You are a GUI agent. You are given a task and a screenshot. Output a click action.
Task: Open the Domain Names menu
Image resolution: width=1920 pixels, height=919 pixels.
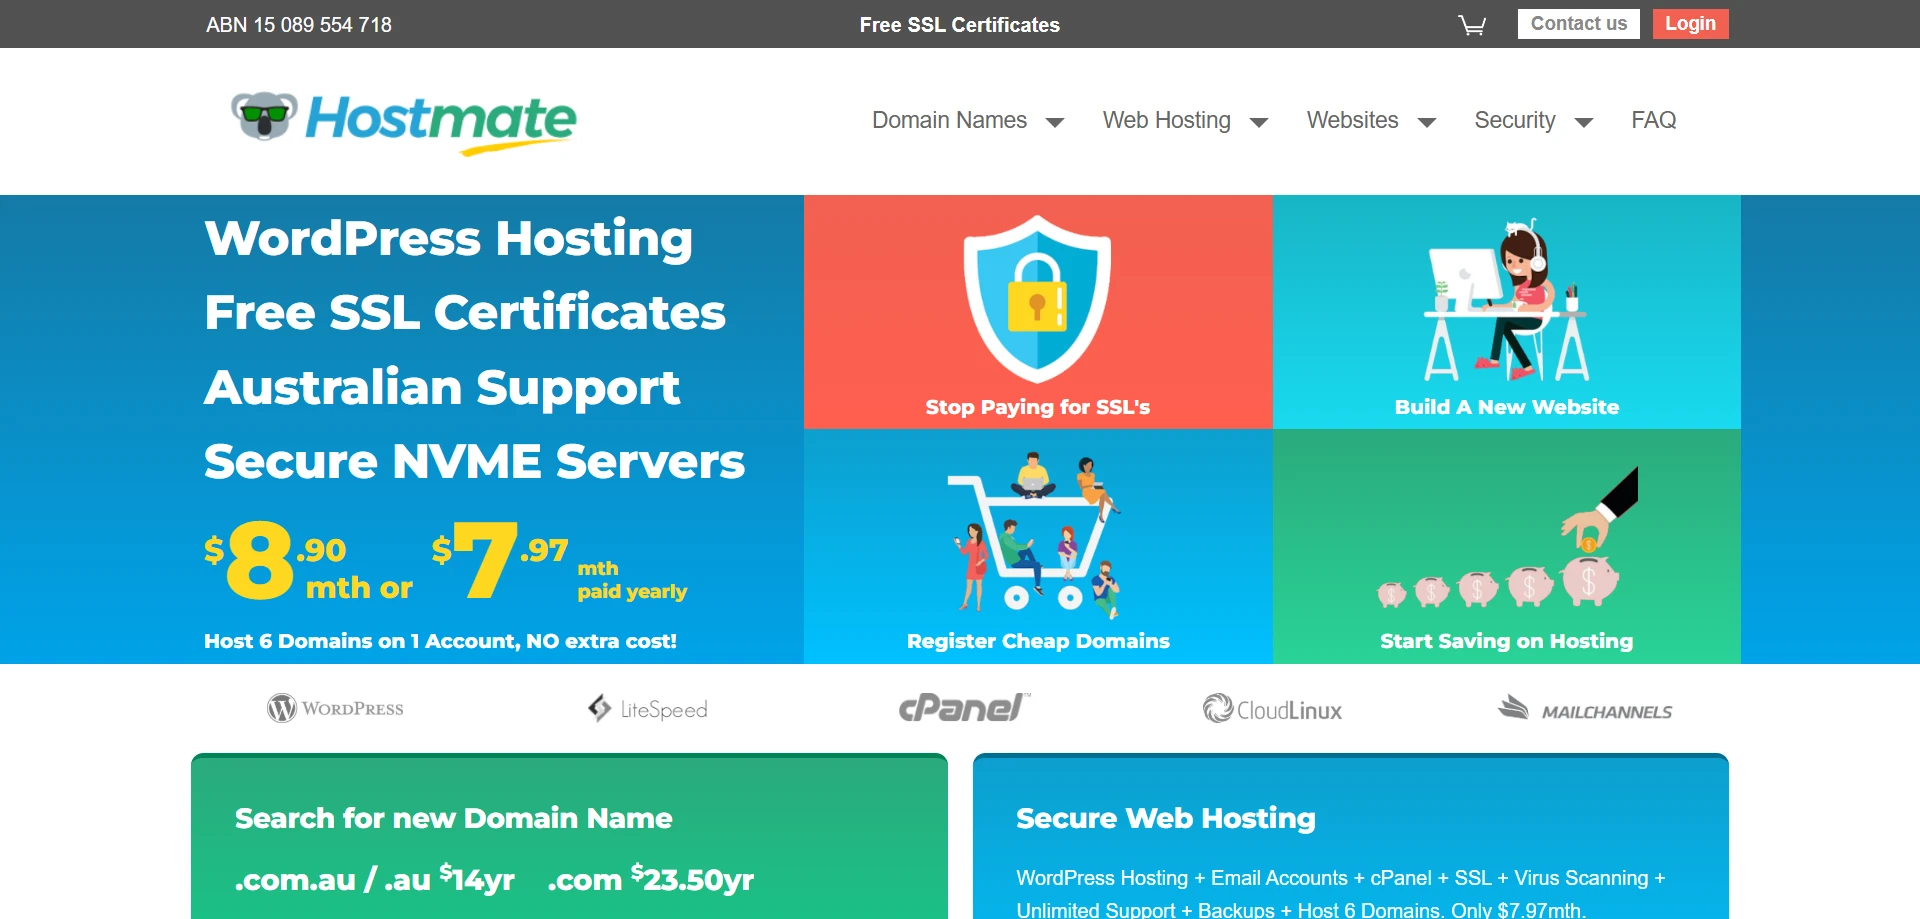click(949, 120)
